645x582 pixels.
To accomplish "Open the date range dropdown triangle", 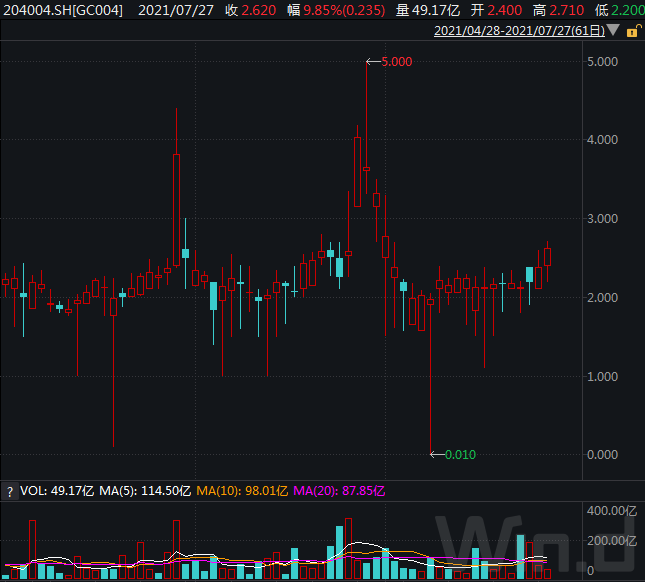I will pos(613,30).
